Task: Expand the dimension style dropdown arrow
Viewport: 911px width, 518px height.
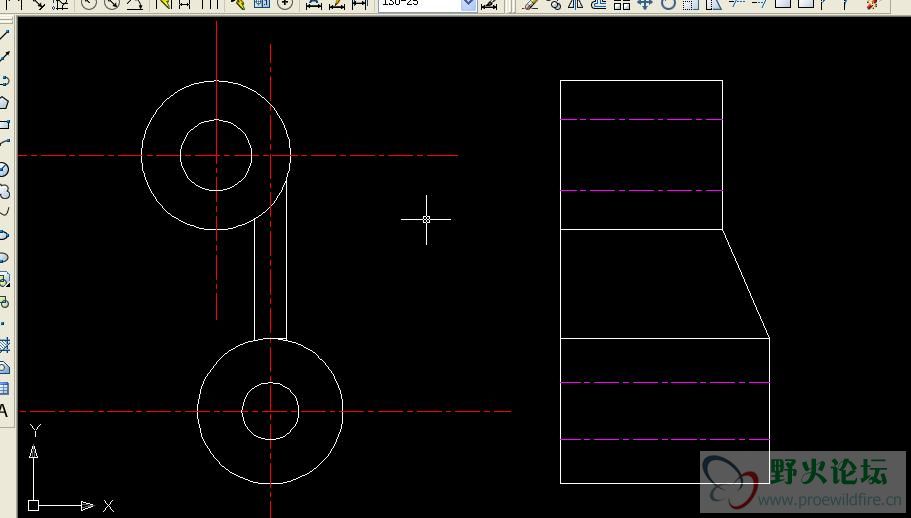Action: tap(469, 5)
